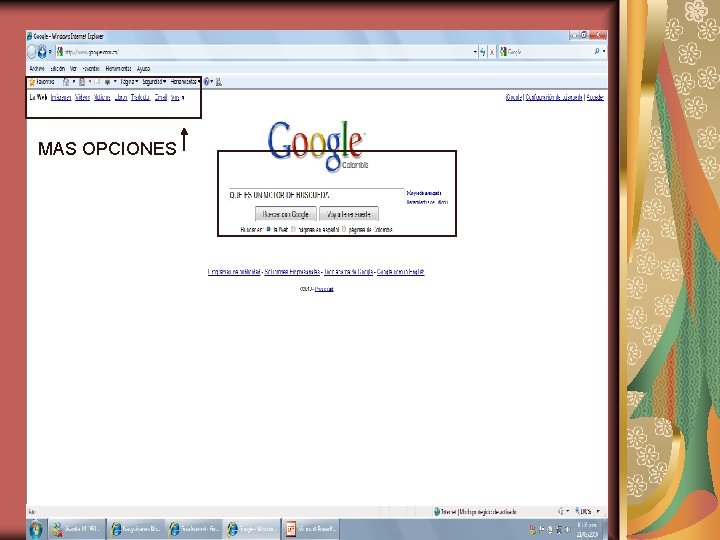The height and width of the screenshot is (540, 720).
Task: Click the Internet zone globe in status bar
Action: click(437, 511)
